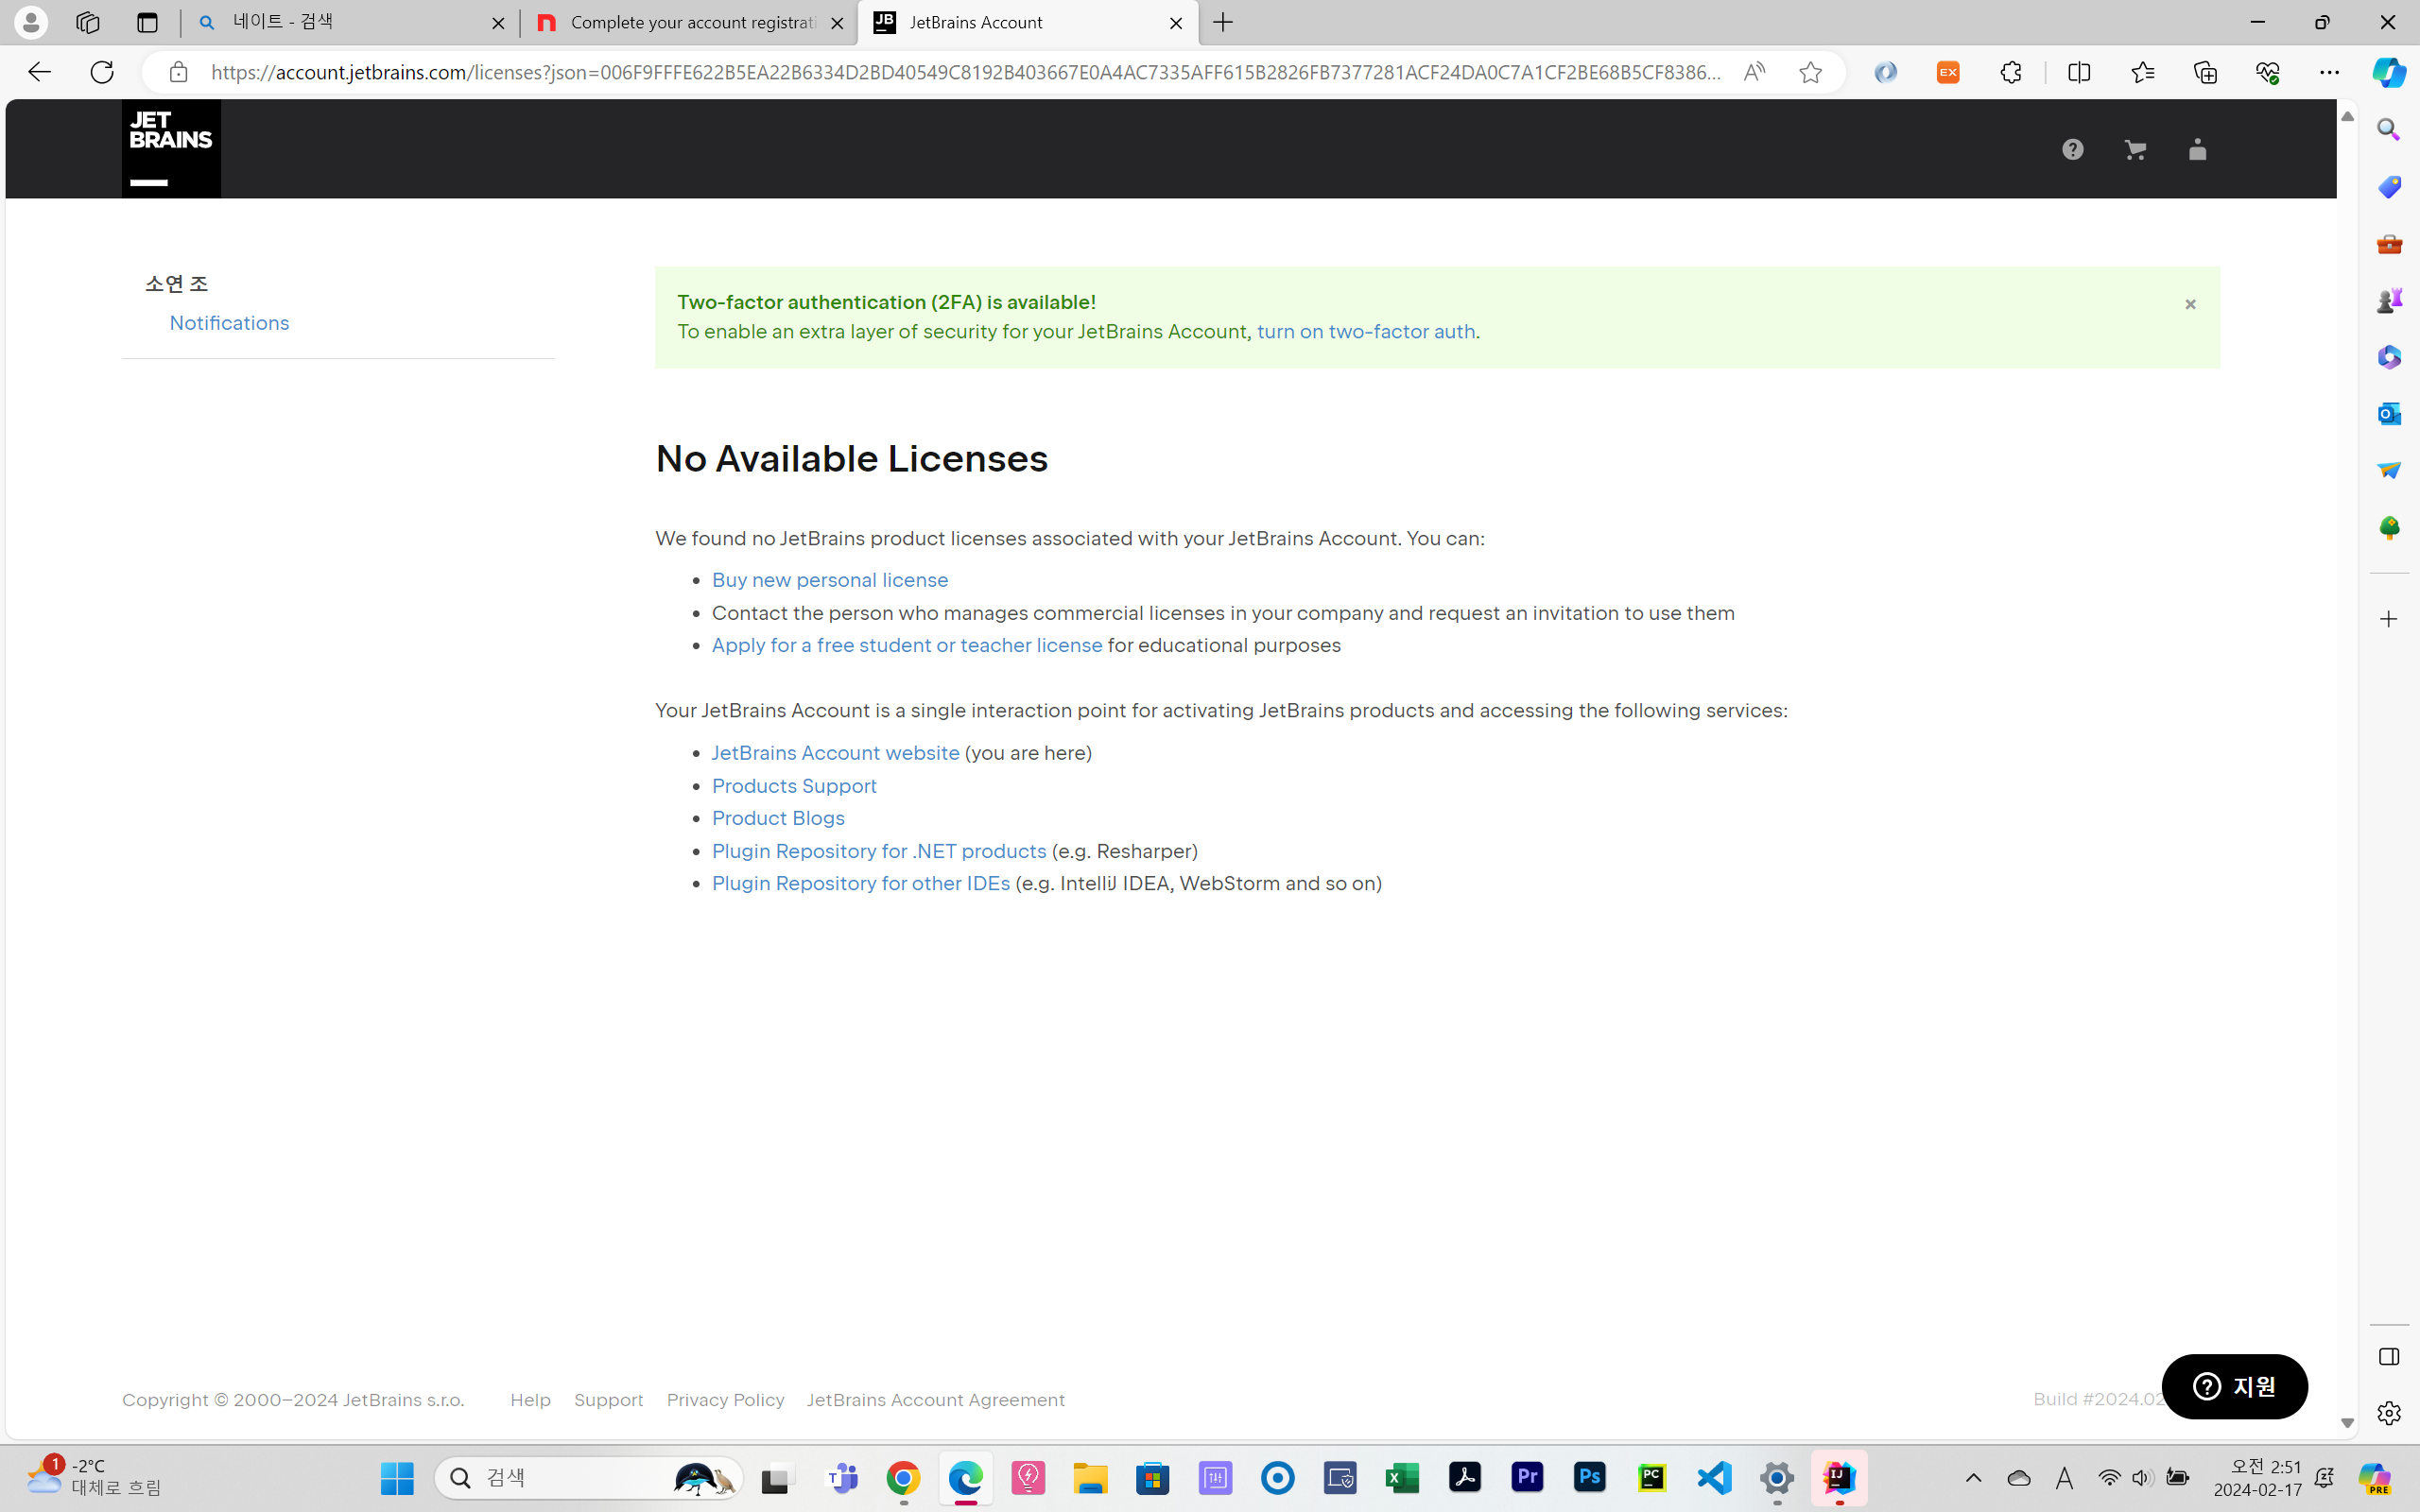Open the Notifications sidebar link

pos(229,323)
